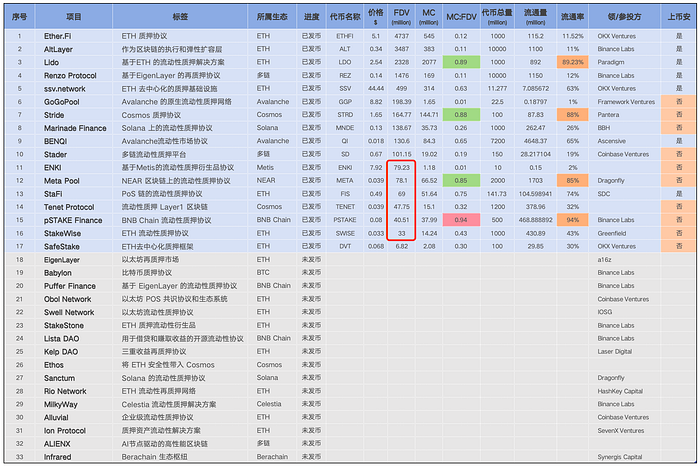Viewport: 700px width, 467px height.
Task: Click the 项目 column header
Action: pos(74,18)
